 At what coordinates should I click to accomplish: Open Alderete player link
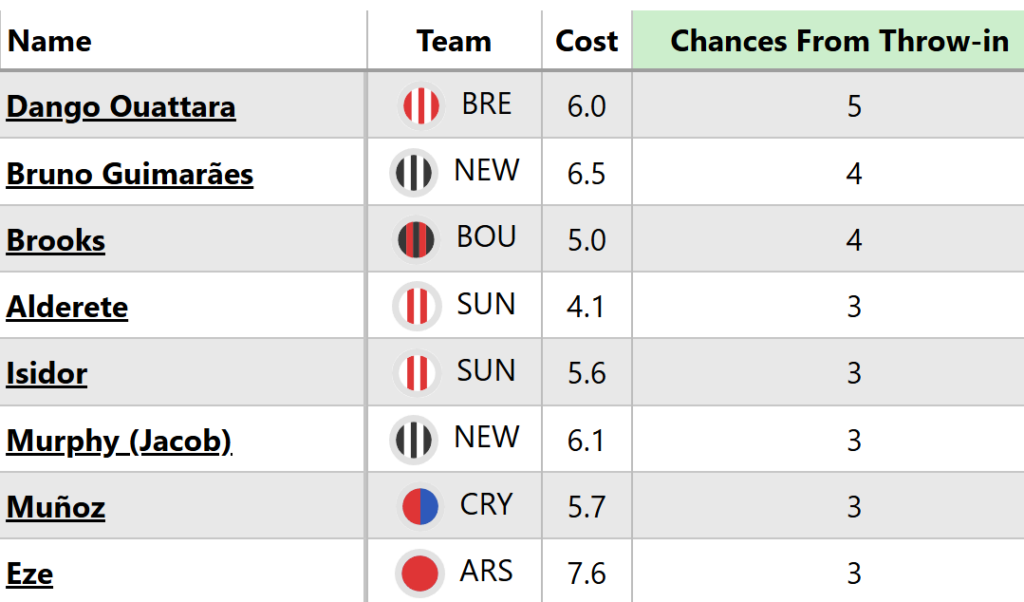point(67,307)
